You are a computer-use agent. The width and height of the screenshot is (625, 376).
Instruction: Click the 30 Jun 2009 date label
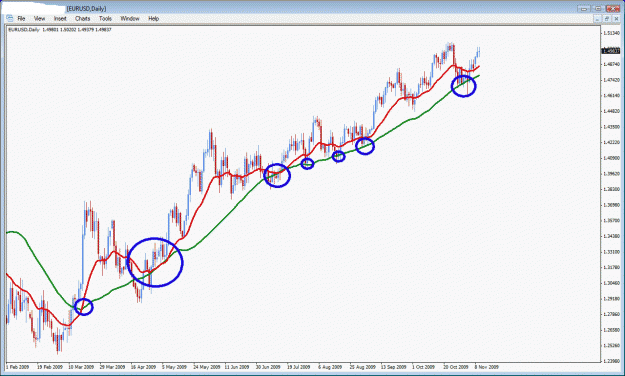pos(268,367)
